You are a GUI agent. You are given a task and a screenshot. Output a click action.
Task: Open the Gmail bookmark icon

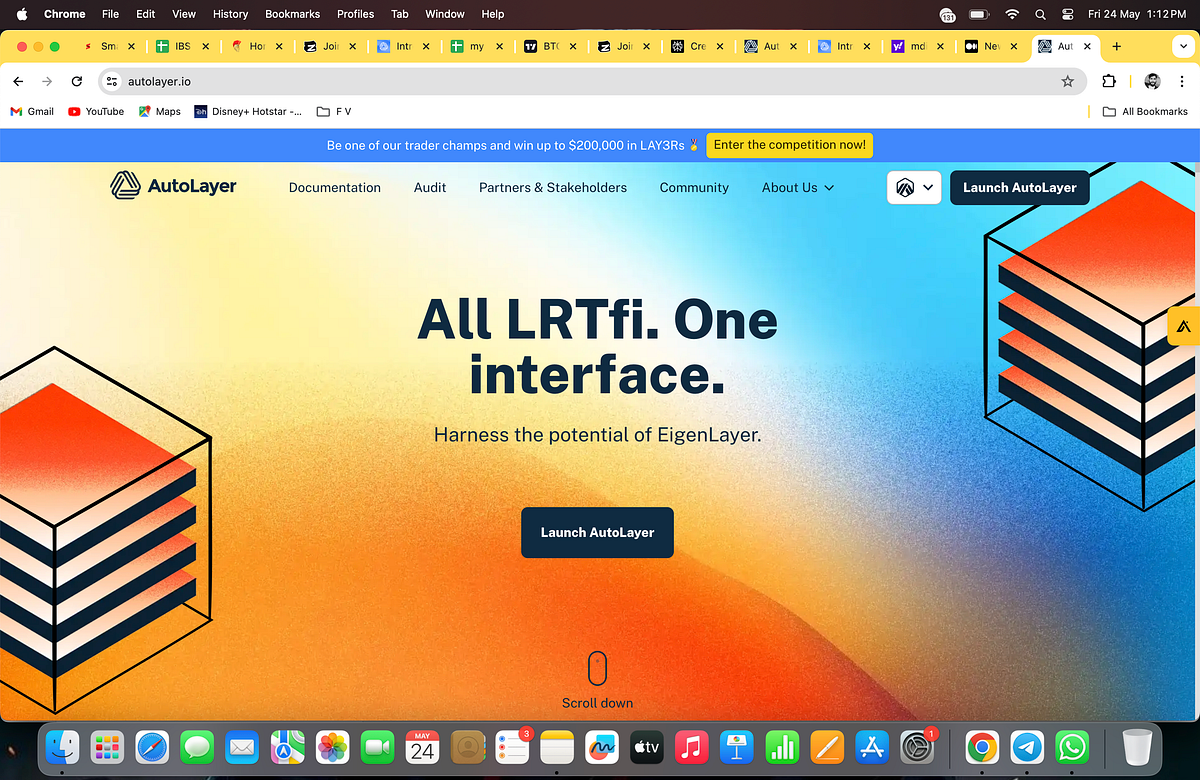click(x=14, y=111)
